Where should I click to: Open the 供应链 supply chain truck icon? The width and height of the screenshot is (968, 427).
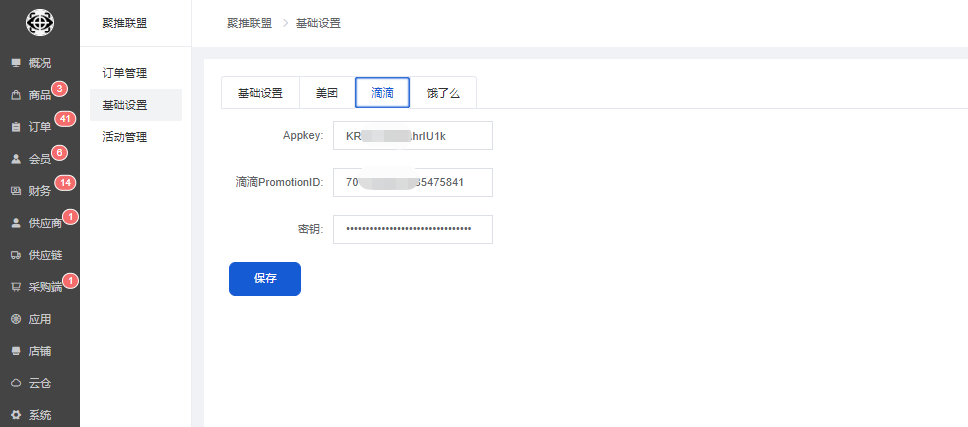coord(16,255)
